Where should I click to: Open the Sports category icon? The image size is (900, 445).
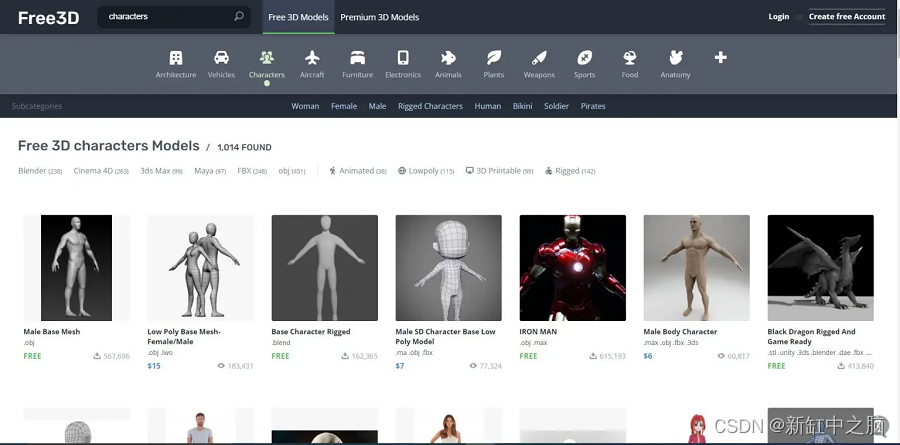pyautogui.click(x=584, y=57)
